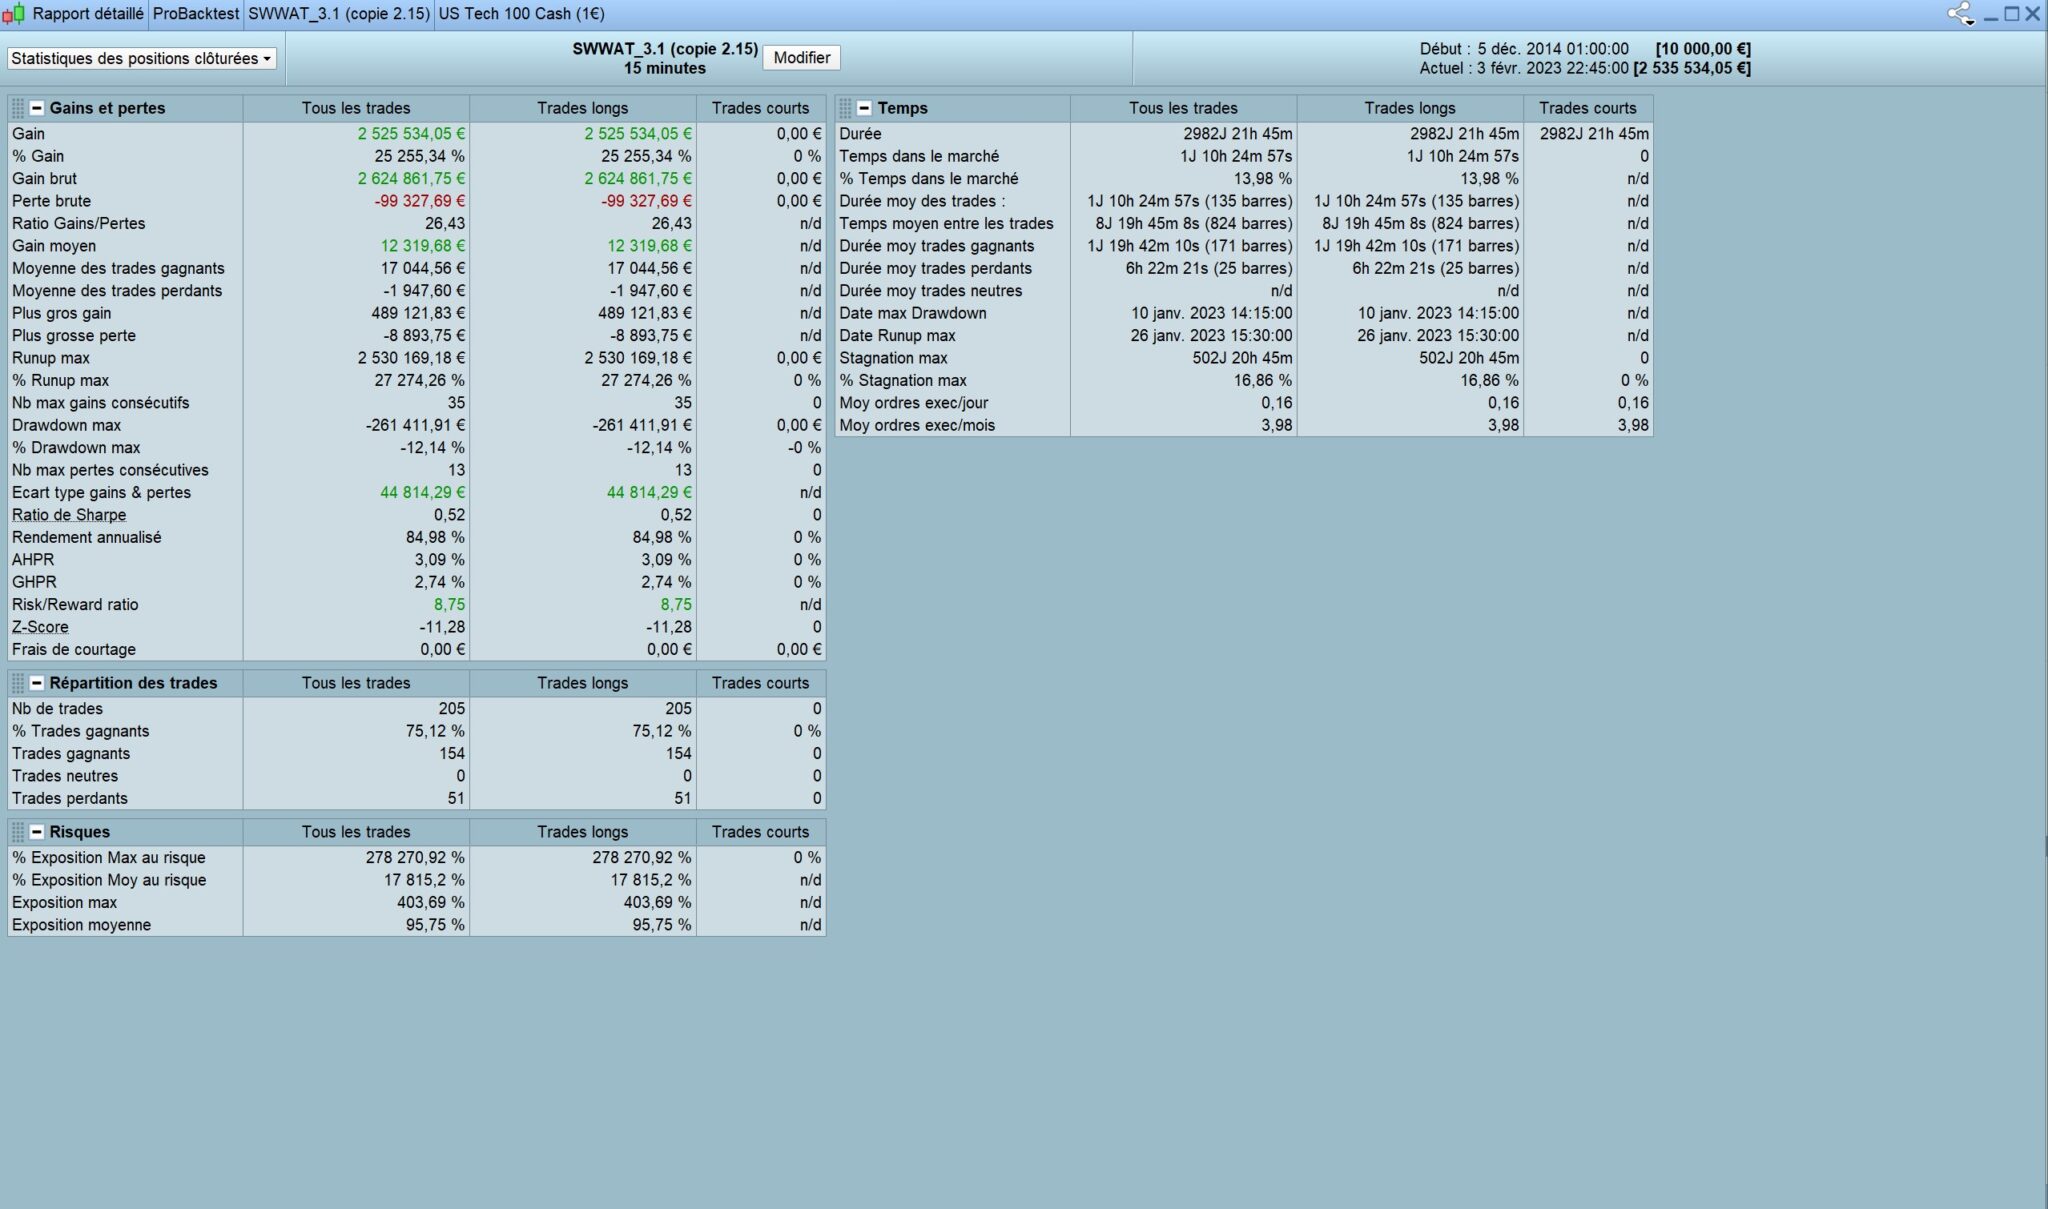Select the US Tech 100 Cash title tab
Image resolution: width=2048 pixels, height=1209 pixels.
pyautogui.click(x=521, y=14)
